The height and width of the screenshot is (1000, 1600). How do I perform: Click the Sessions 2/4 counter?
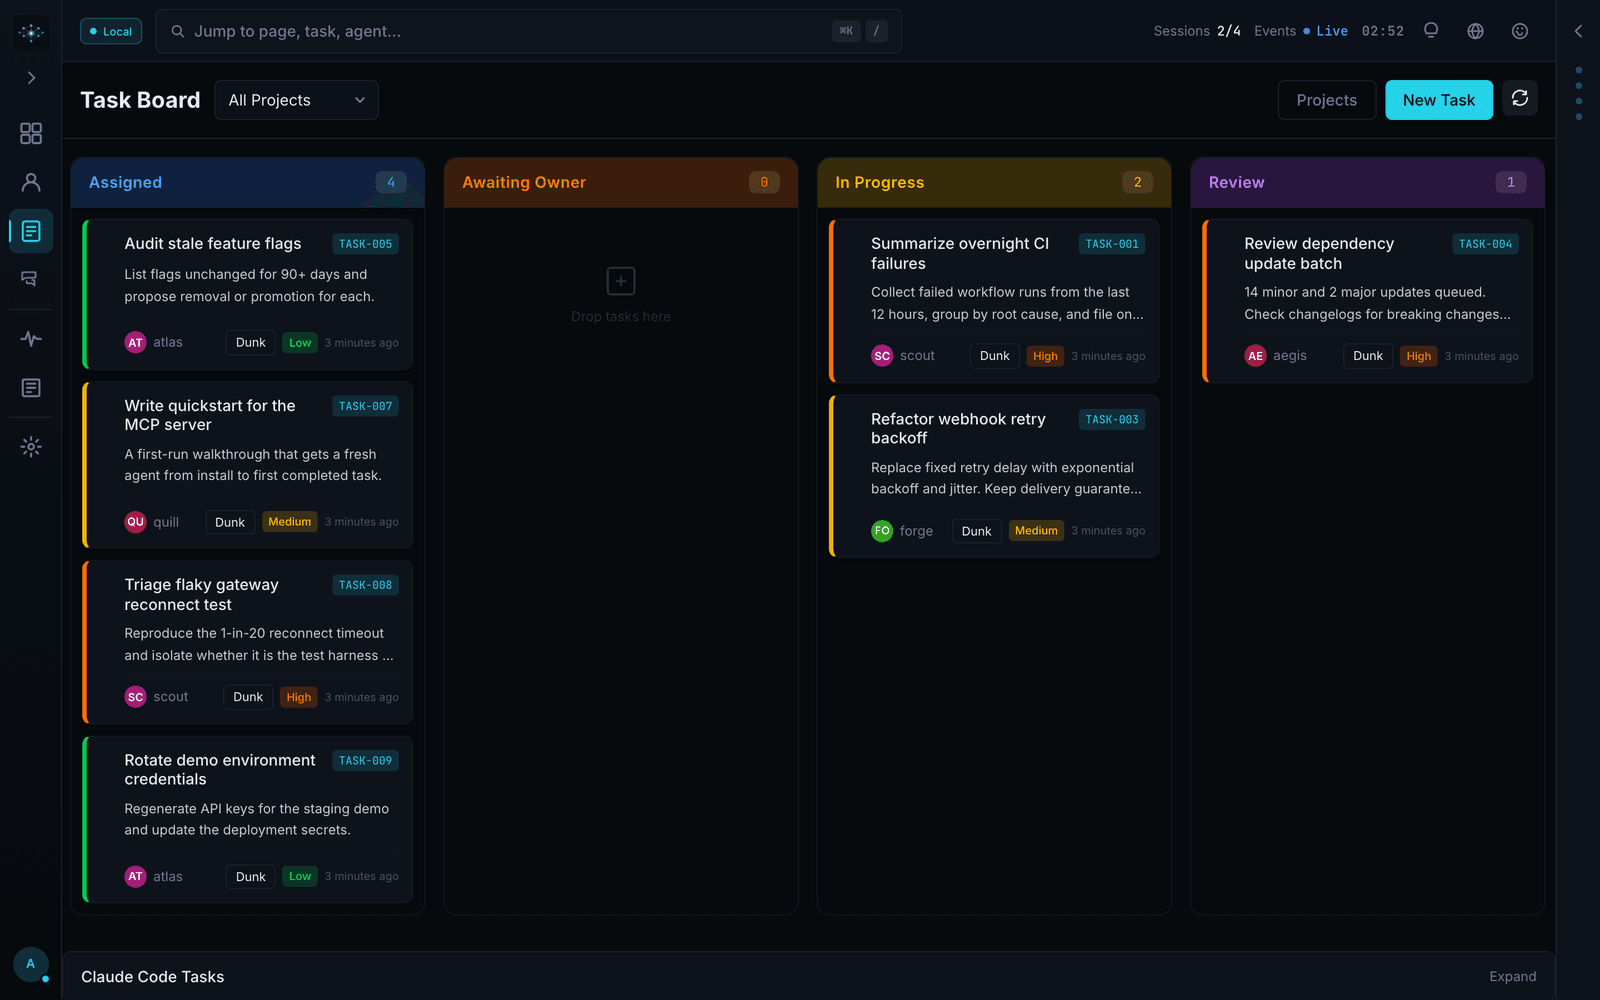(1196, 31)
